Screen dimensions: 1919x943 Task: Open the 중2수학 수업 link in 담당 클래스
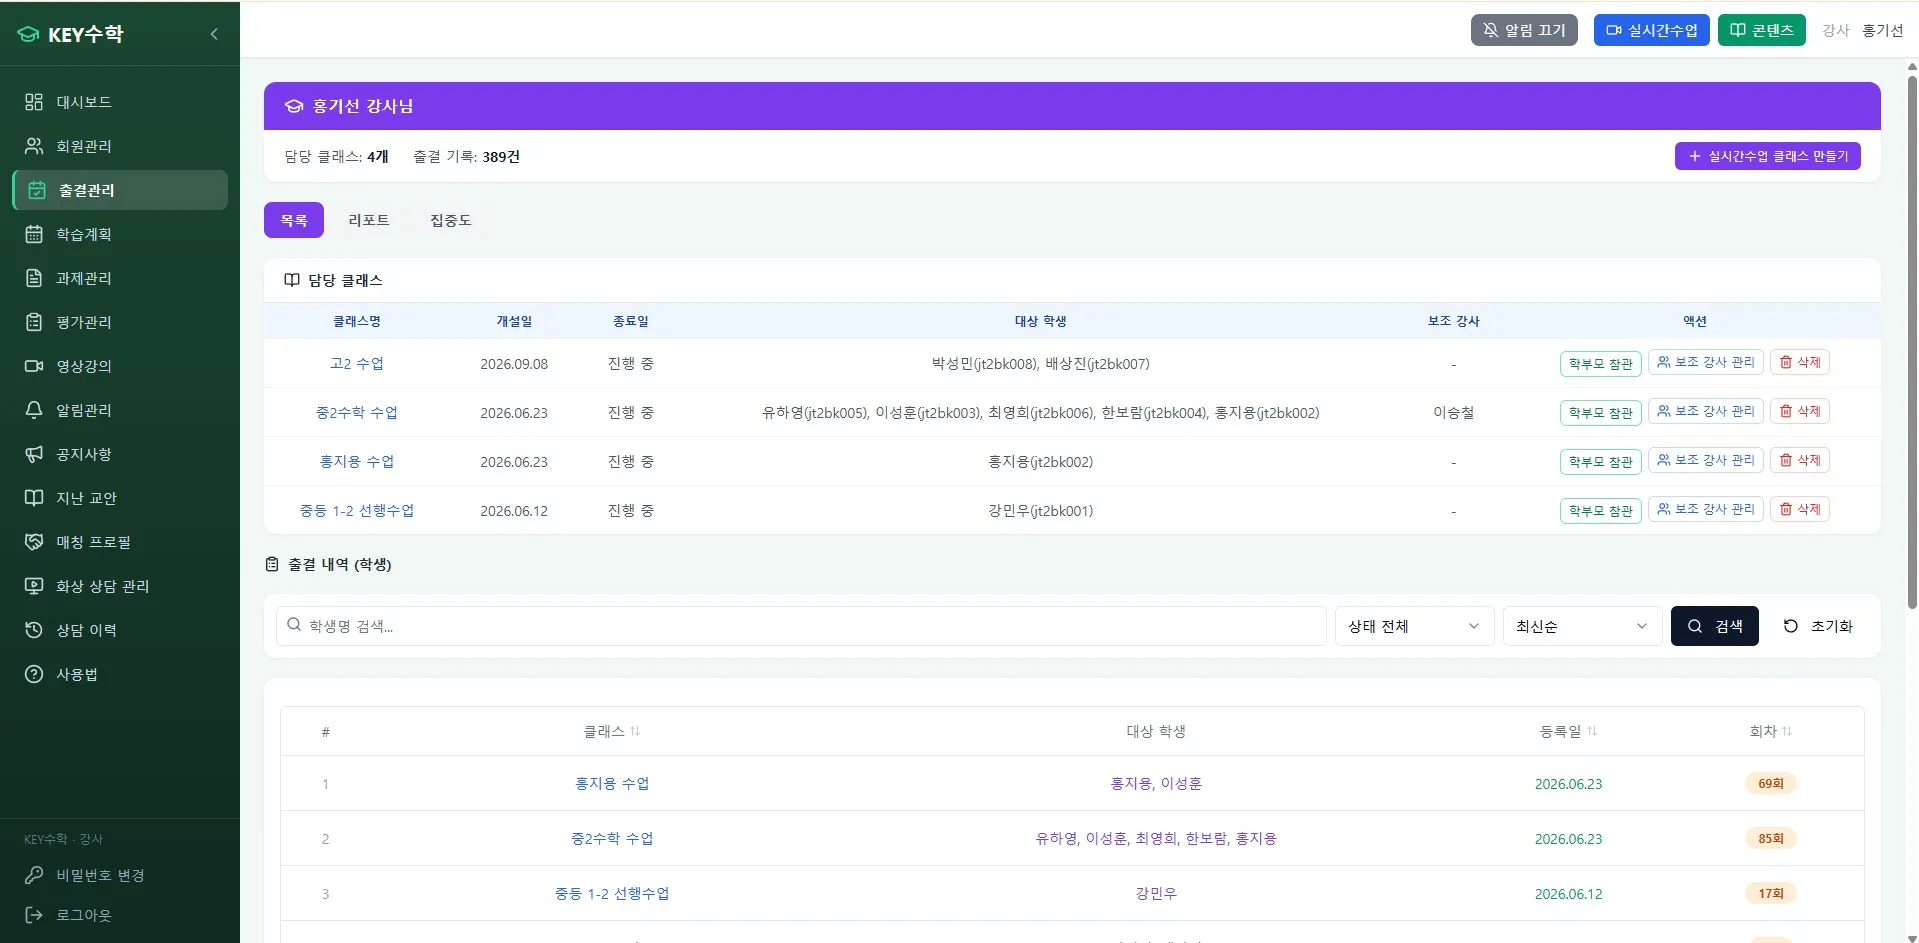point(357,413)
